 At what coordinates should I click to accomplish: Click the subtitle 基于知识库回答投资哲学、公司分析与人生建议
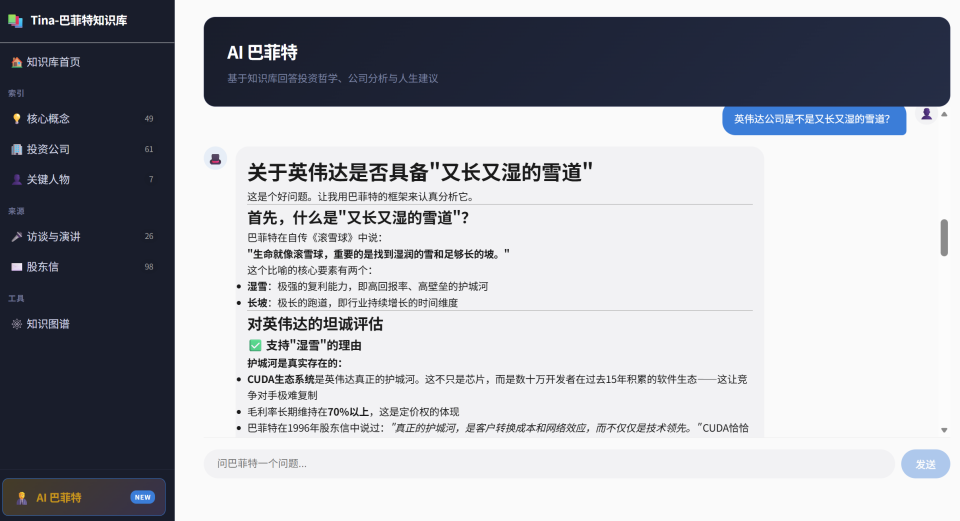point(332,78)
